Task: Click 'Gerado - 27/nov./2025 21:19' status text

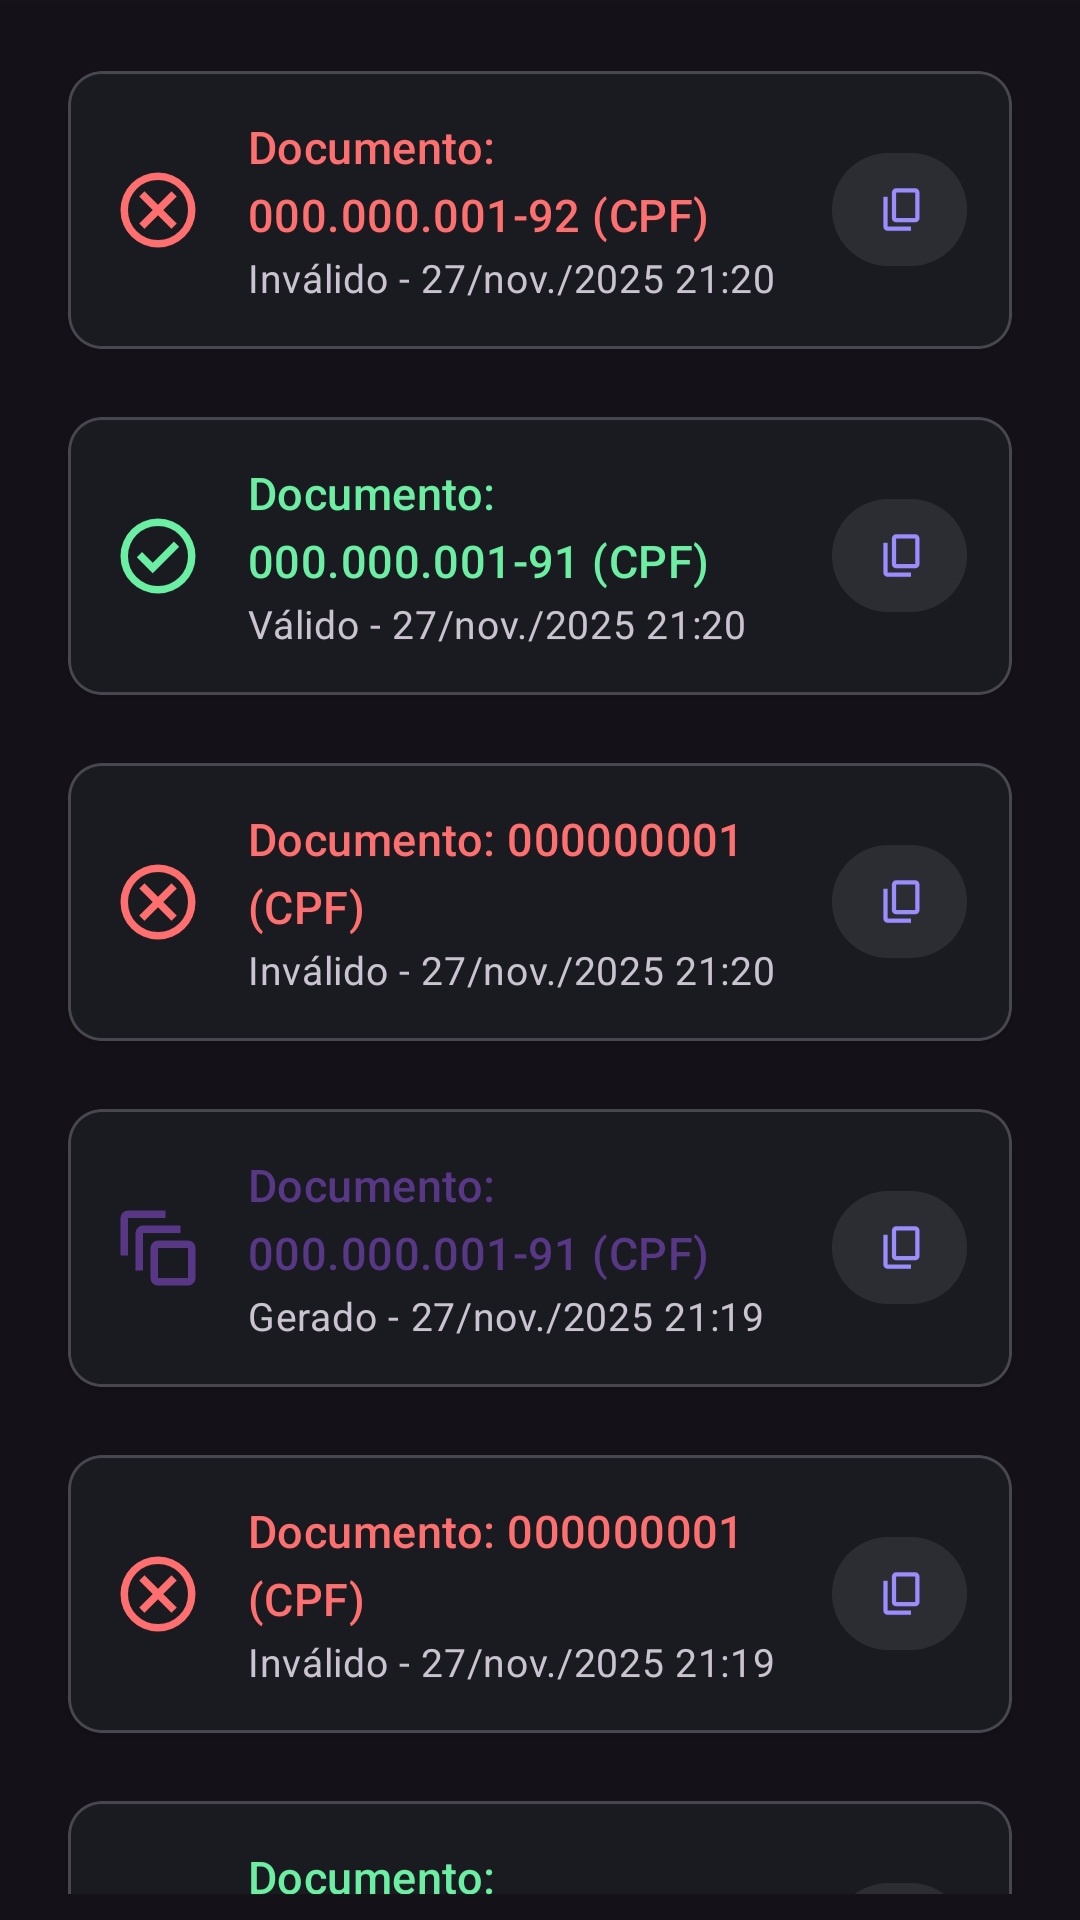Action: 506,1318
